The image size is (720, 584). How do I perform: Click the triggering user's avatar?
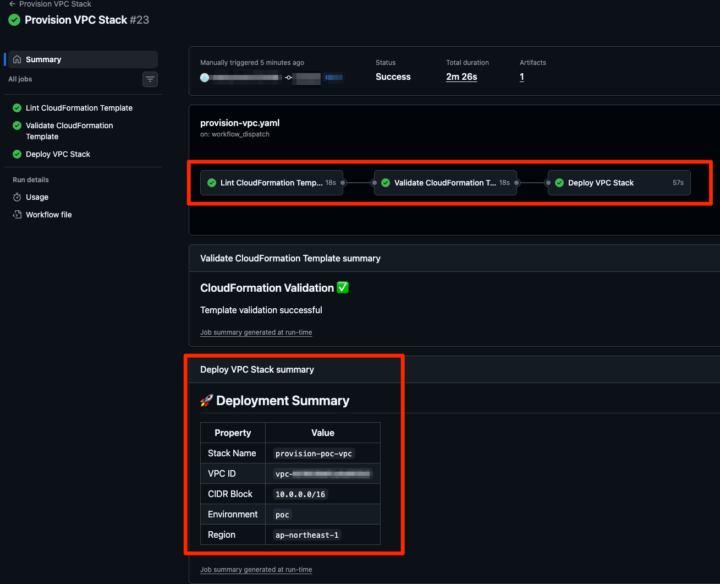205,77
